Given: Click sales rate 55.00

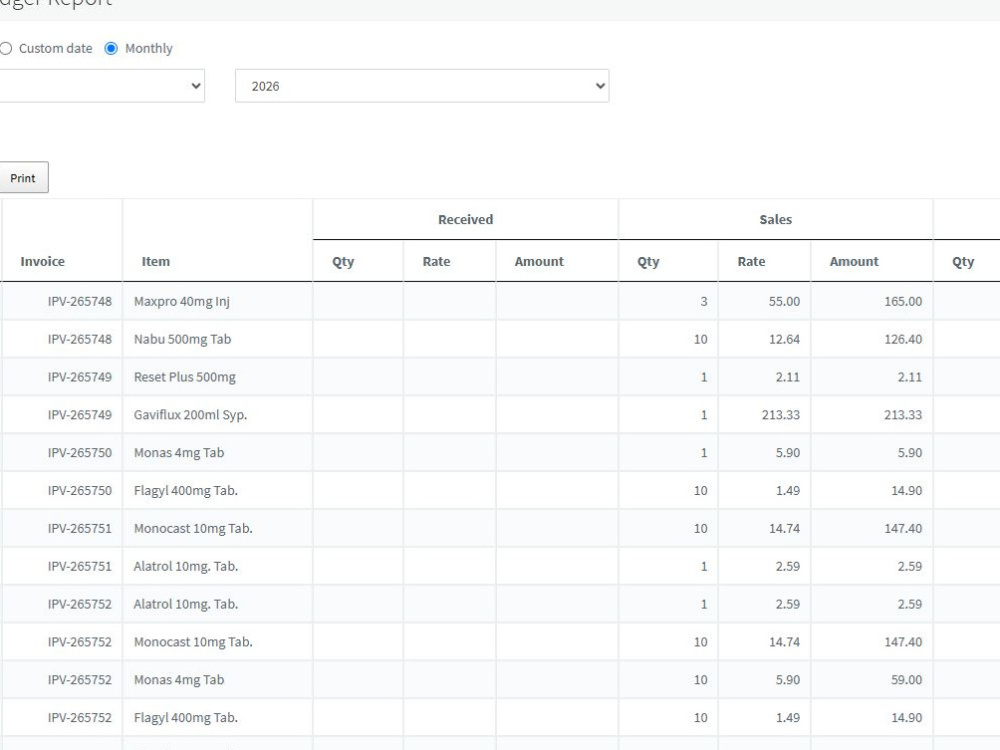Looking at the screenshot, I should pyautogui.click(x=784, y=301).
